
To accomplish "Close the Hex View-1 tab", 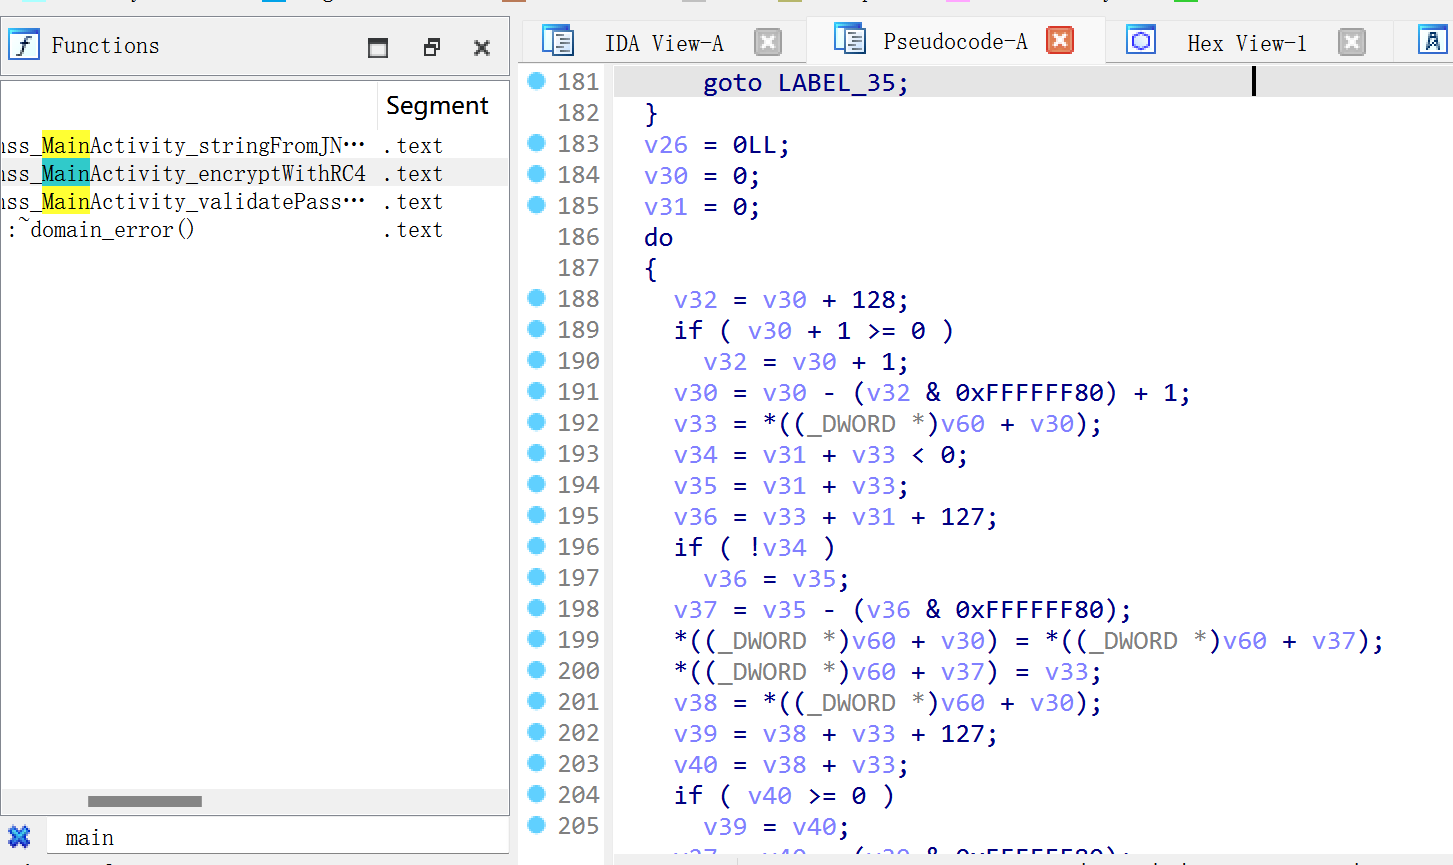I will pos(1351,42).
